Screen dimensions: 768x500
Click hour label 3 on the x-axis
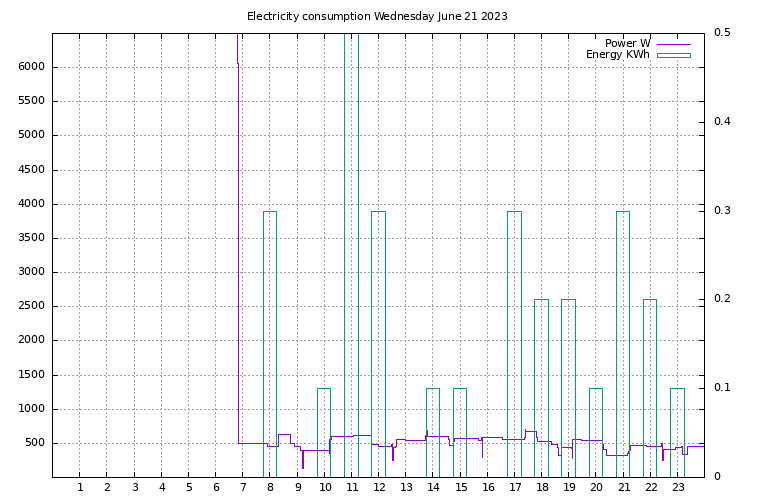coord(135,487)
